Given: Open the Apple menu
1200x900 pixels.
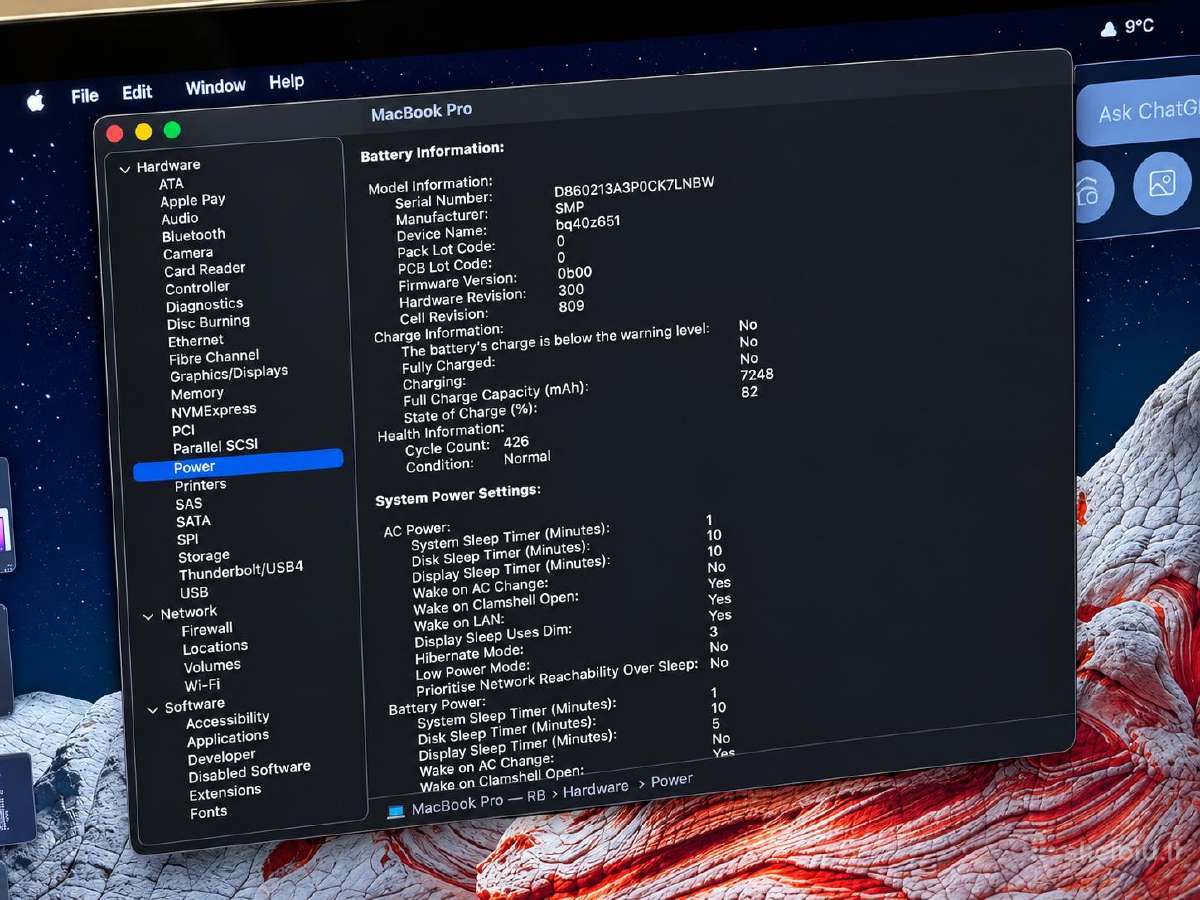Looking at the screenshot, I should pos(36,101).
